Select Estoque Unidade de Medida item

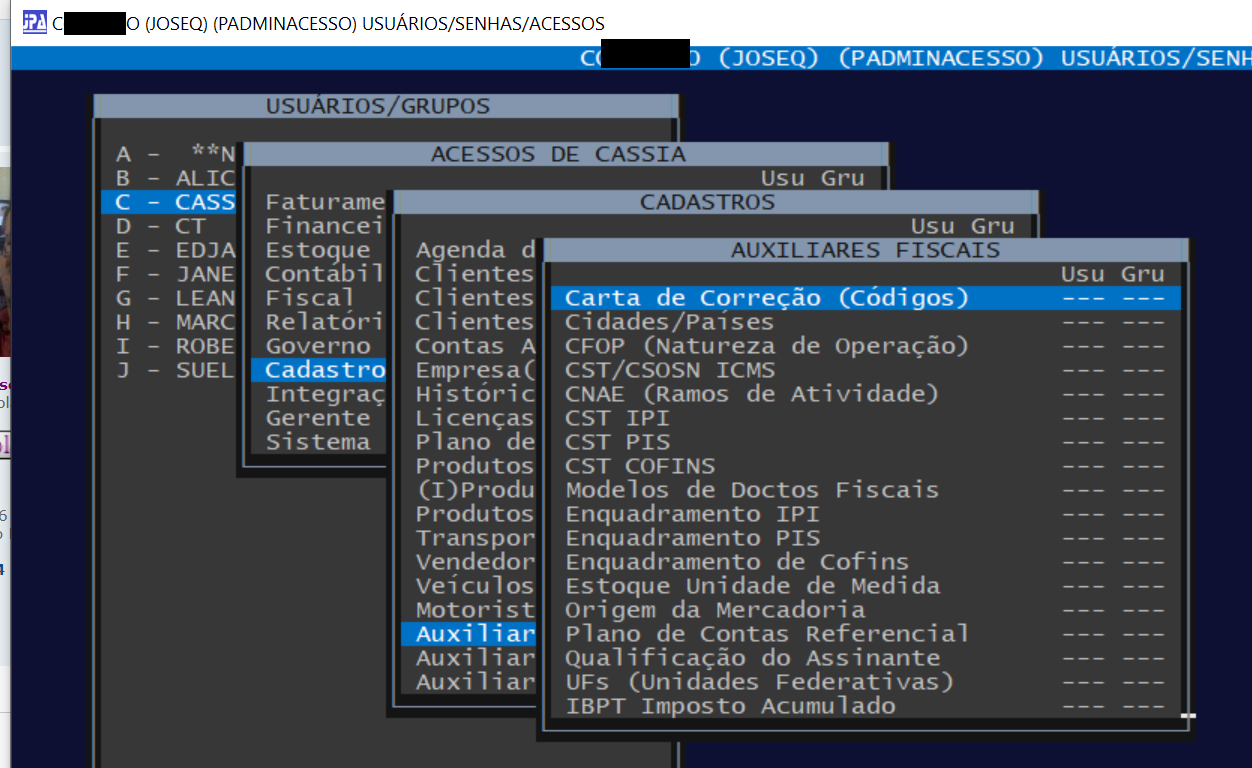pyautogui.click(x=751, y=586)
